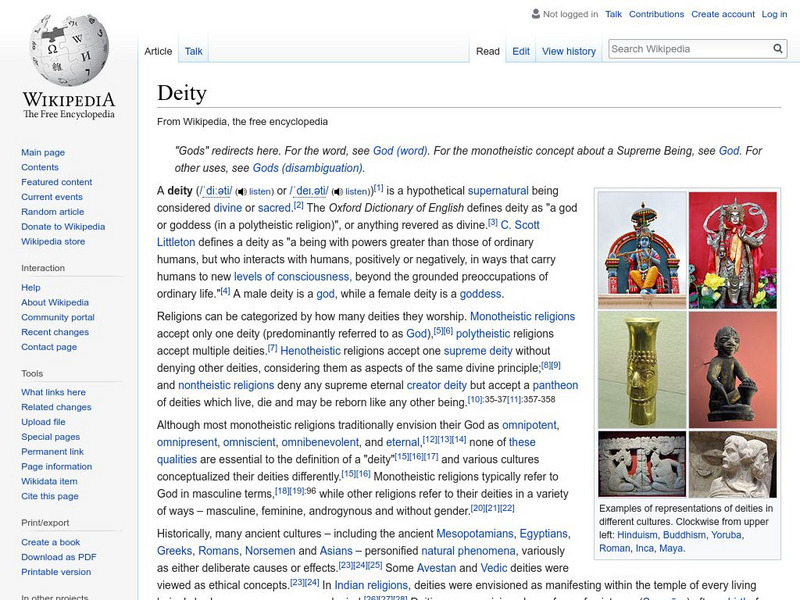Open the Edit tab
The height and width of the screenshot is (600, 800).
point(520,50)
